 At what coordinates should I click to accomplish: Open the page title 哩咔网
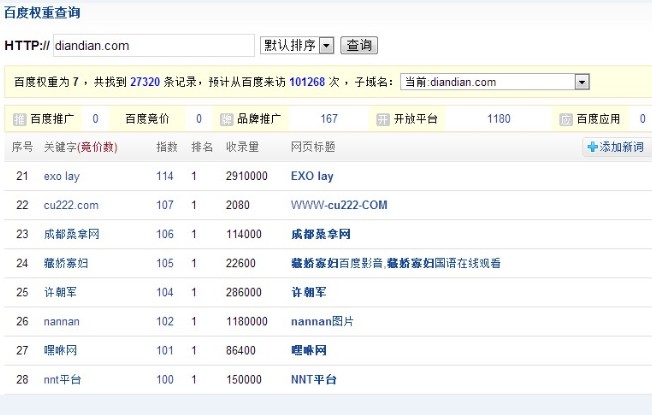(309, 351)
